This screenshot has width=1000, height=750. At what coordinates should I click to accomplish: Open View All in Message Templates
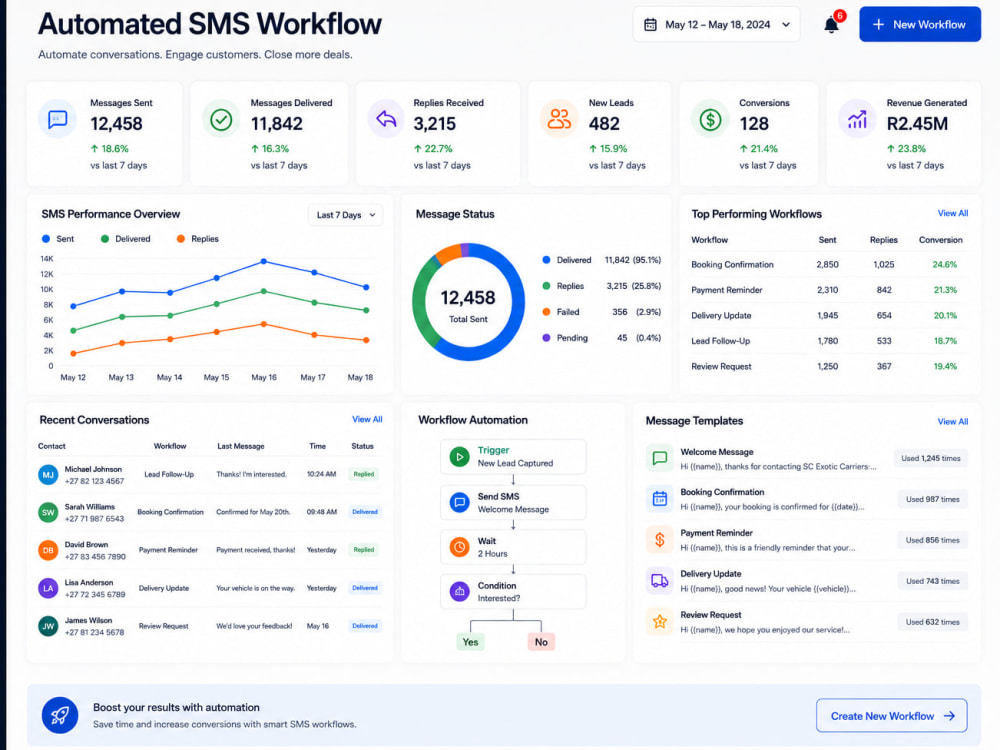click(x=953, y=422)
